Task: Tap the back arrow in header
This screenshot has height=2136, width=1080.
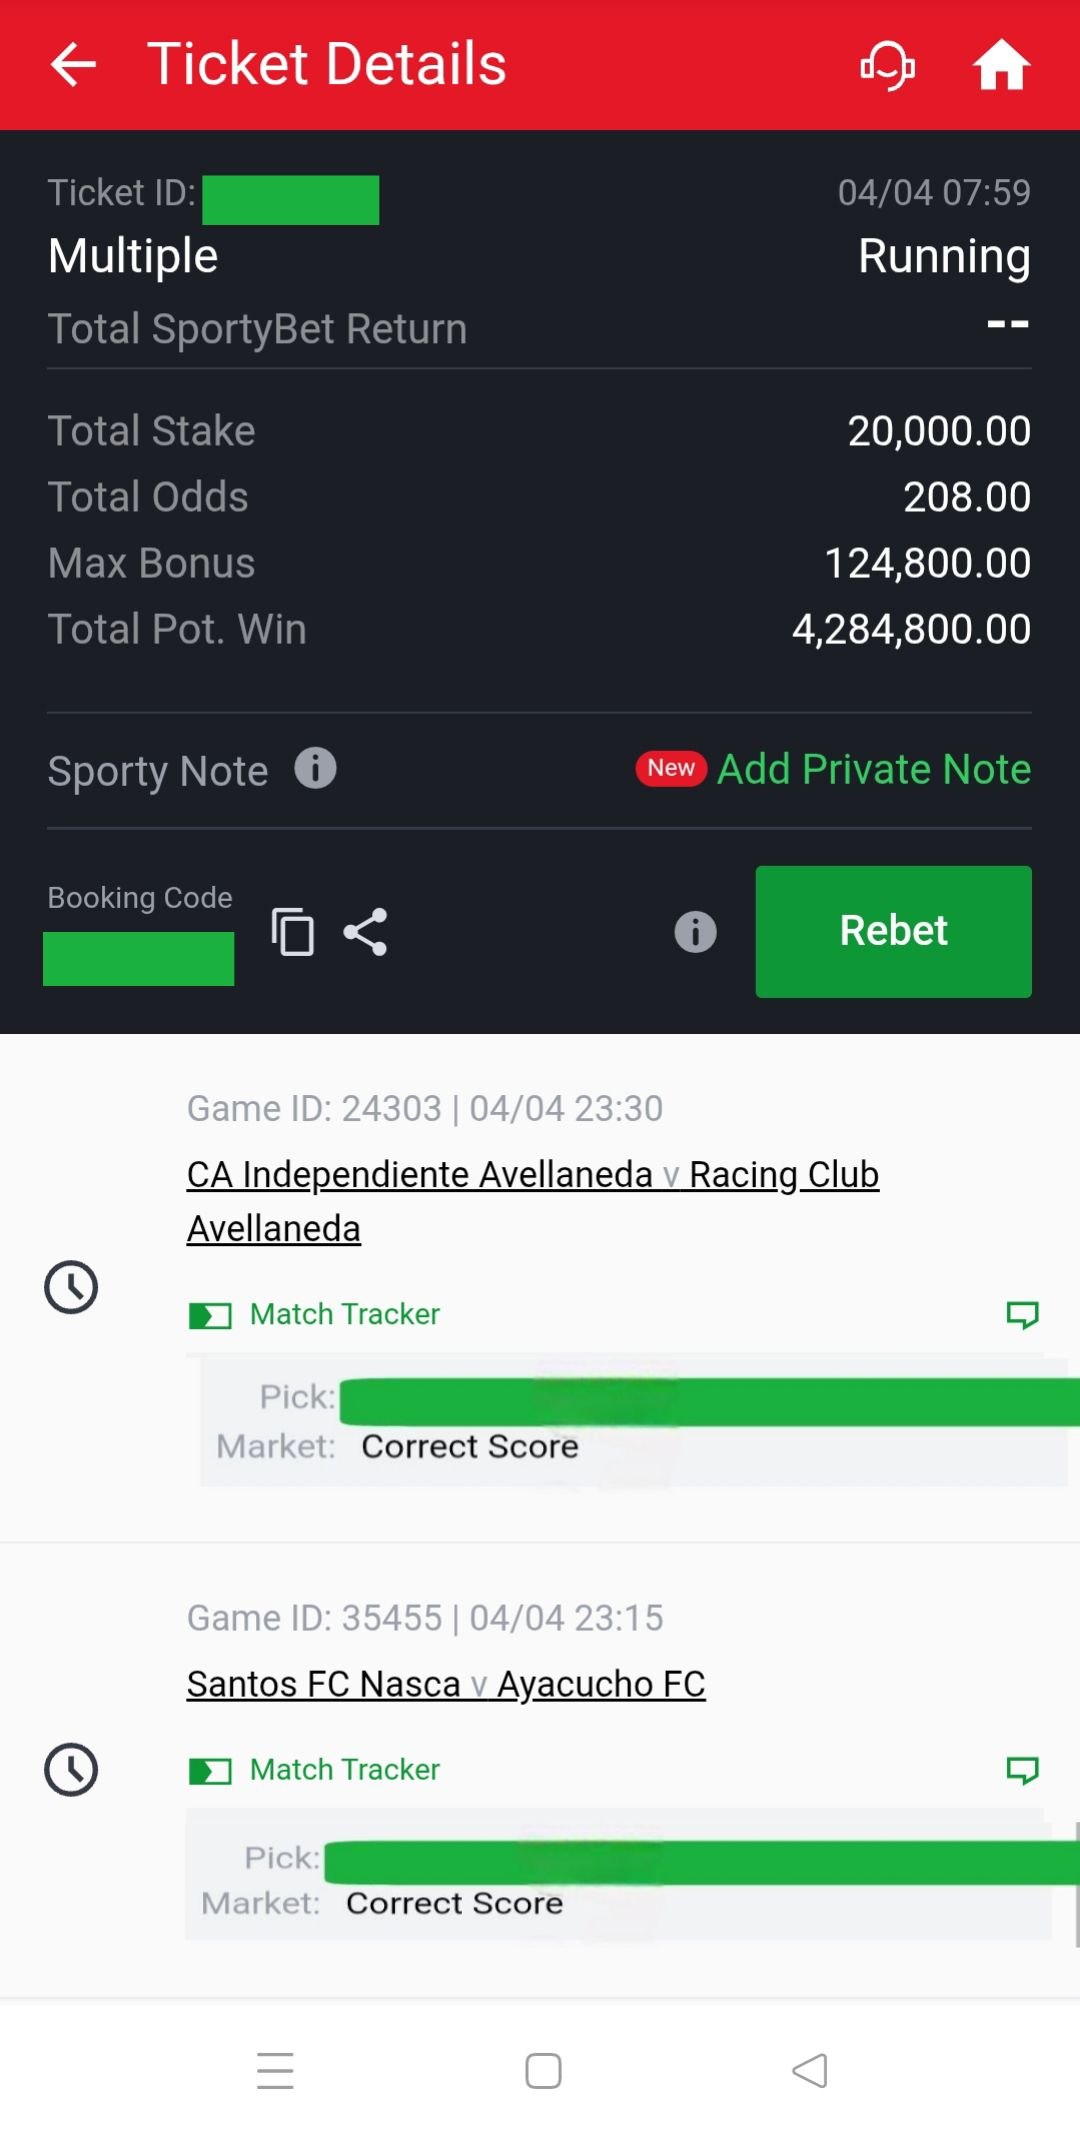Action: click(73, 65)
